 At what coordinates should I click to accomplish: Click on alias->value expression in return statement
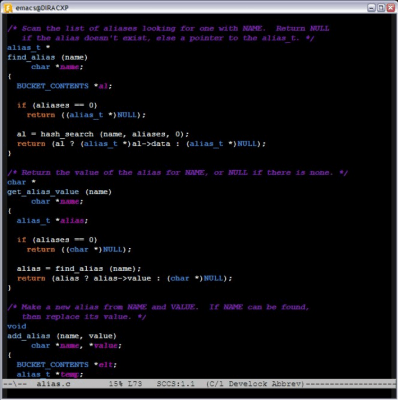pos(122,278)
